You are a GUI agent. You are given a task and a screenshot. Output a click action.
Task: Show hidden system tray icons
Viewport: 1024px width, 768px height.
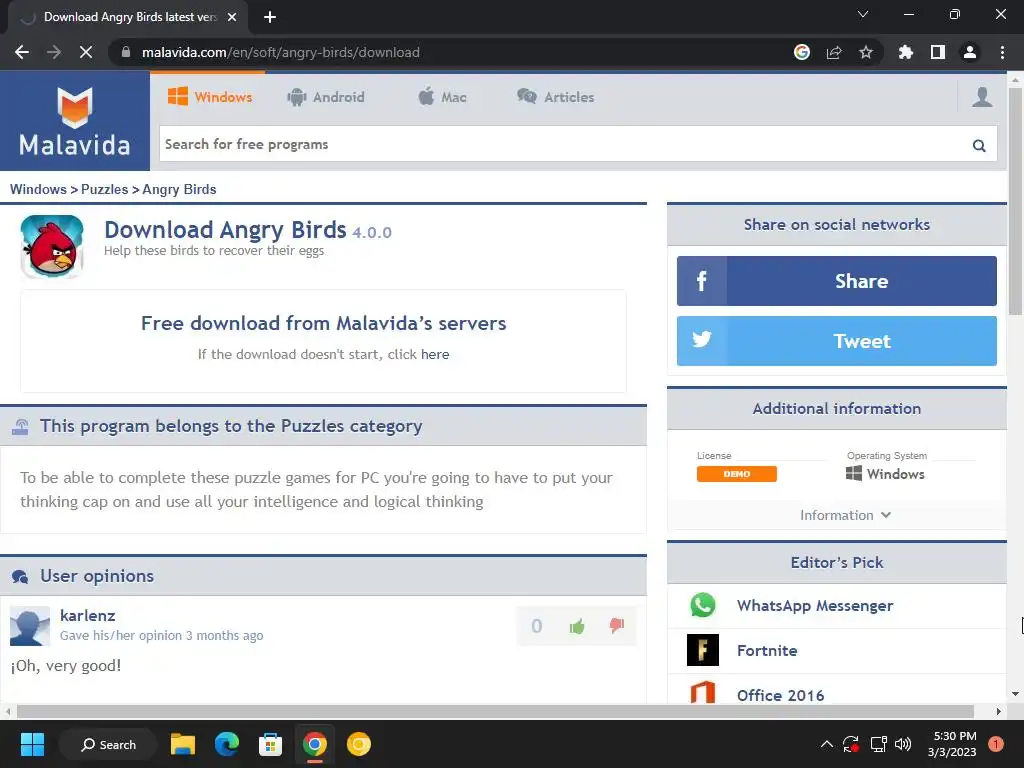(x=827, y=744)
